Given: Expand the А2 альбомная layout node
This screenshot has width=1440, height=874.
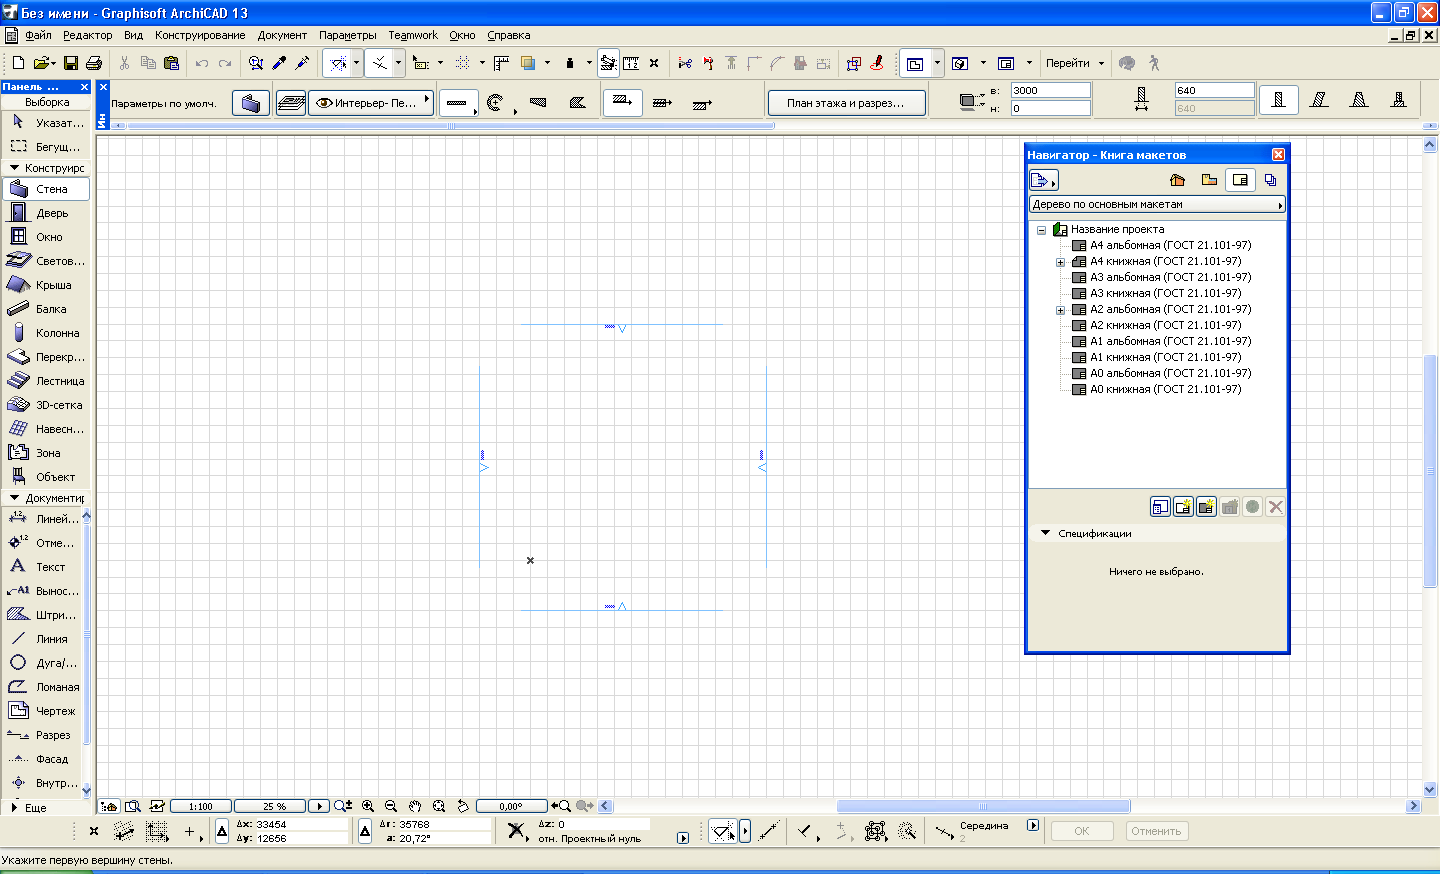Looking at the screenshot, I should (1061, 310).
